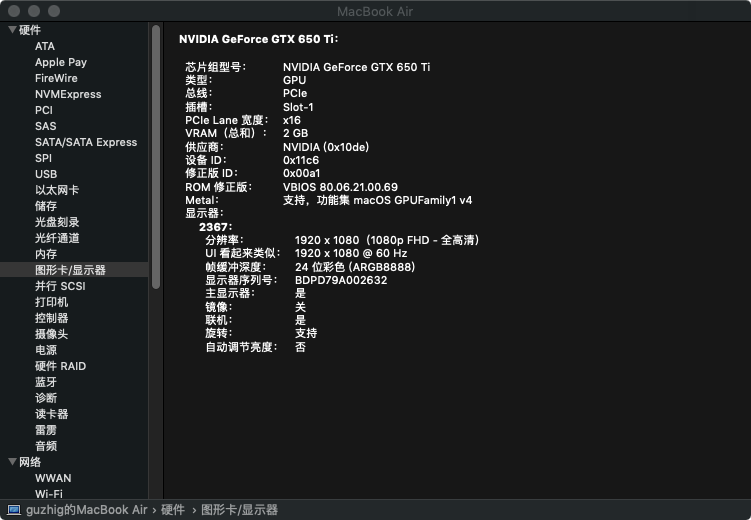Select 音频 in the sidebar
751x520 pixels.
(46, 446)
